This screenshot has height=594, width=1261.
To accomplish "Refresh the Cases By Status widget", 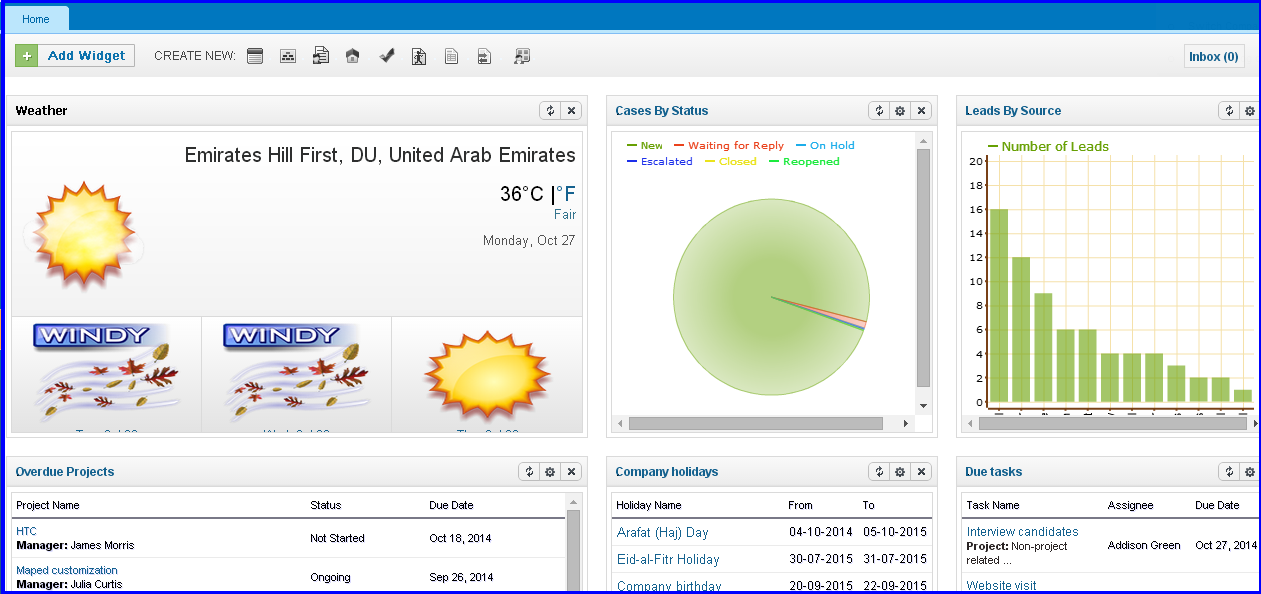I will 878,111.
